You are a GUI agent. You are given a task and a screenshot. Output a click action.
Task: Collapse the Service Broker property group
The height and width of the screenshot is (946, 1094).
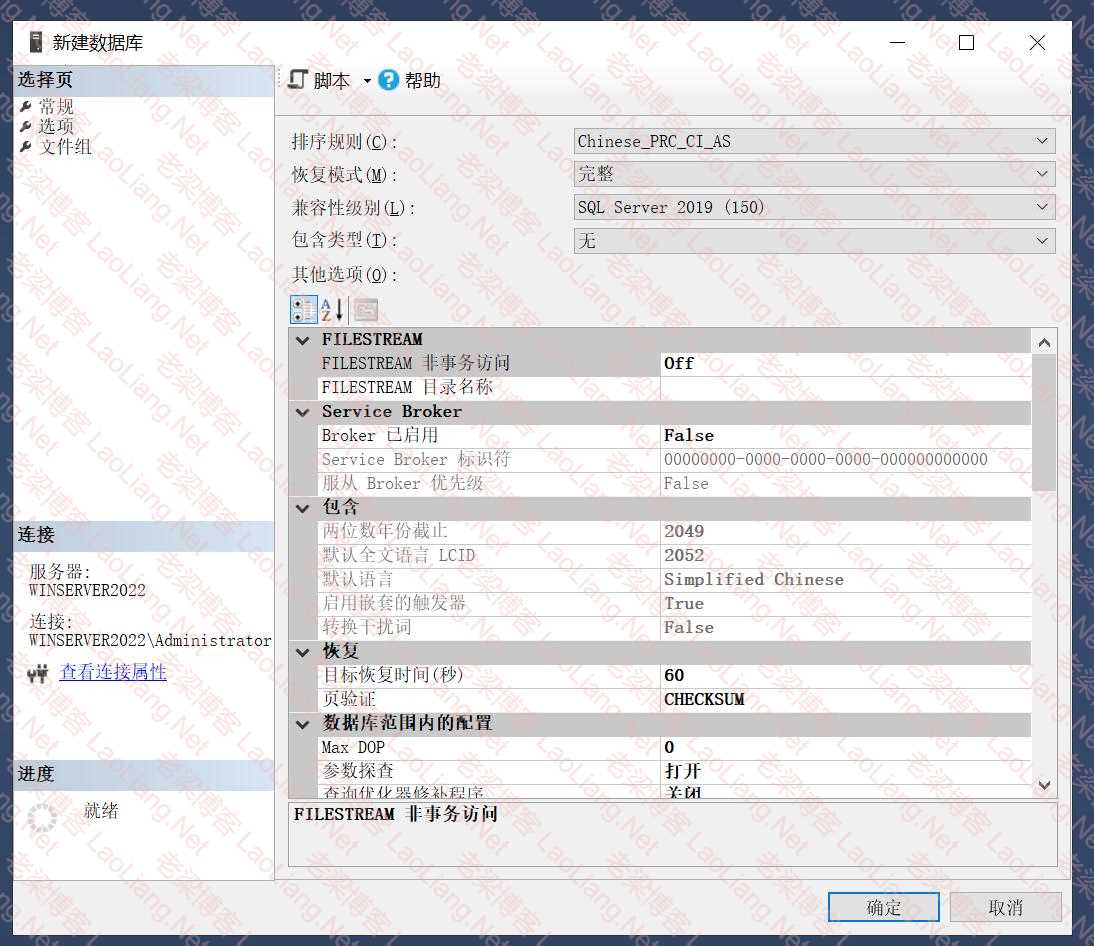tap(303, 412)
